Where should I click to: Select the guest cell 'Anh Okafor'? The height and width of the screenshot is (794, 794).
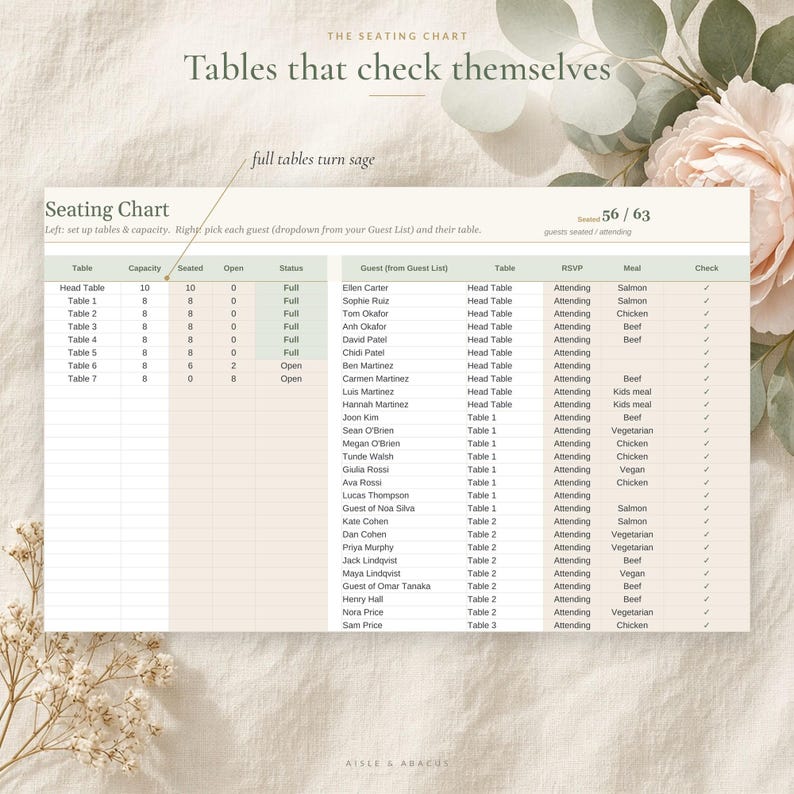pyautogui.click(x=404, y=327)
